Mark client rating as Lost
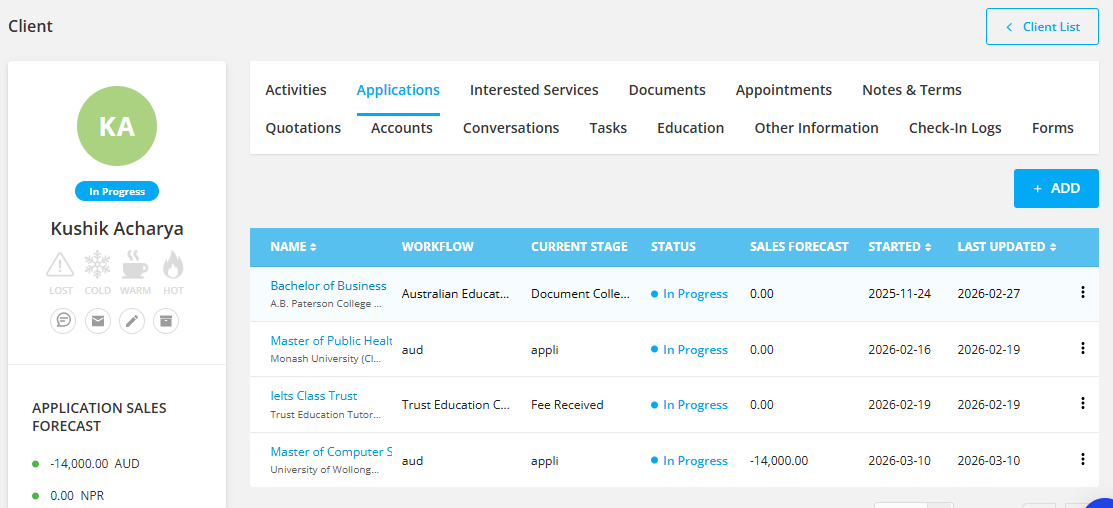This screenshot has height=508, width=1113. [x=61, y=266]
